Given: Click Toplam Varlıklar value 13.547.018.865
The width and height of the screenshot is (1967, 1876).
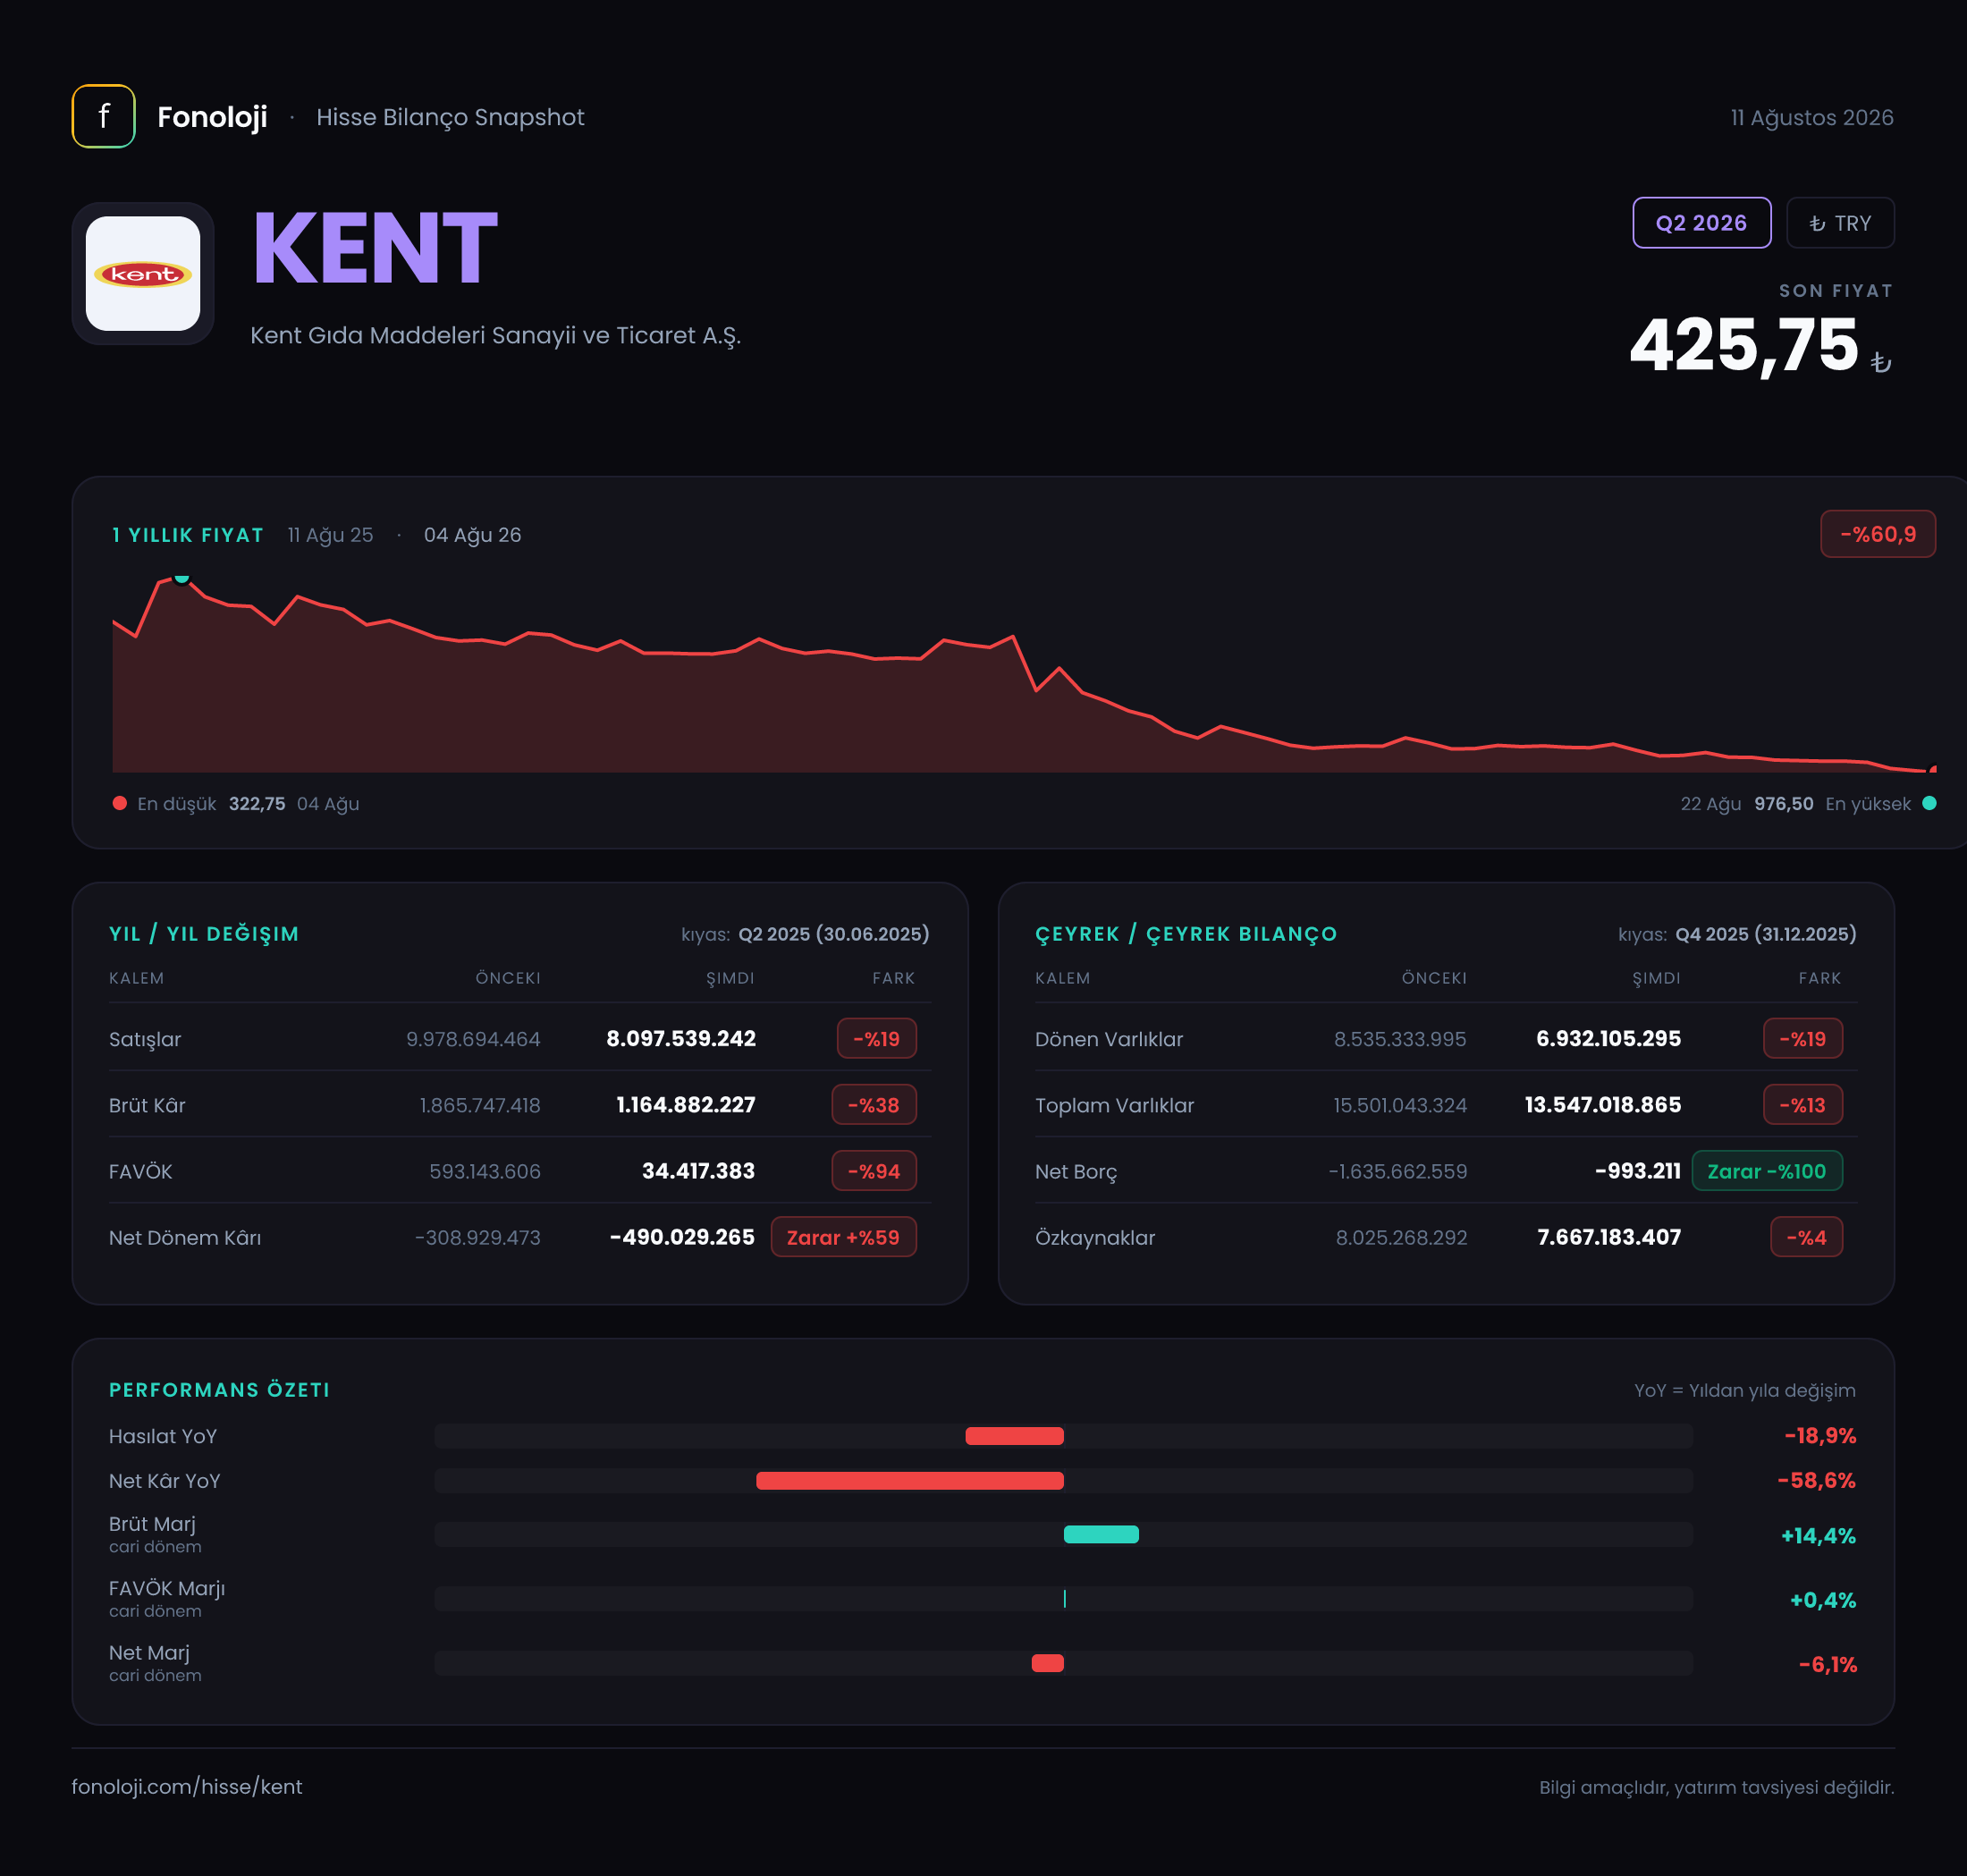Looking at the screenshot, I should 1602,1104.
